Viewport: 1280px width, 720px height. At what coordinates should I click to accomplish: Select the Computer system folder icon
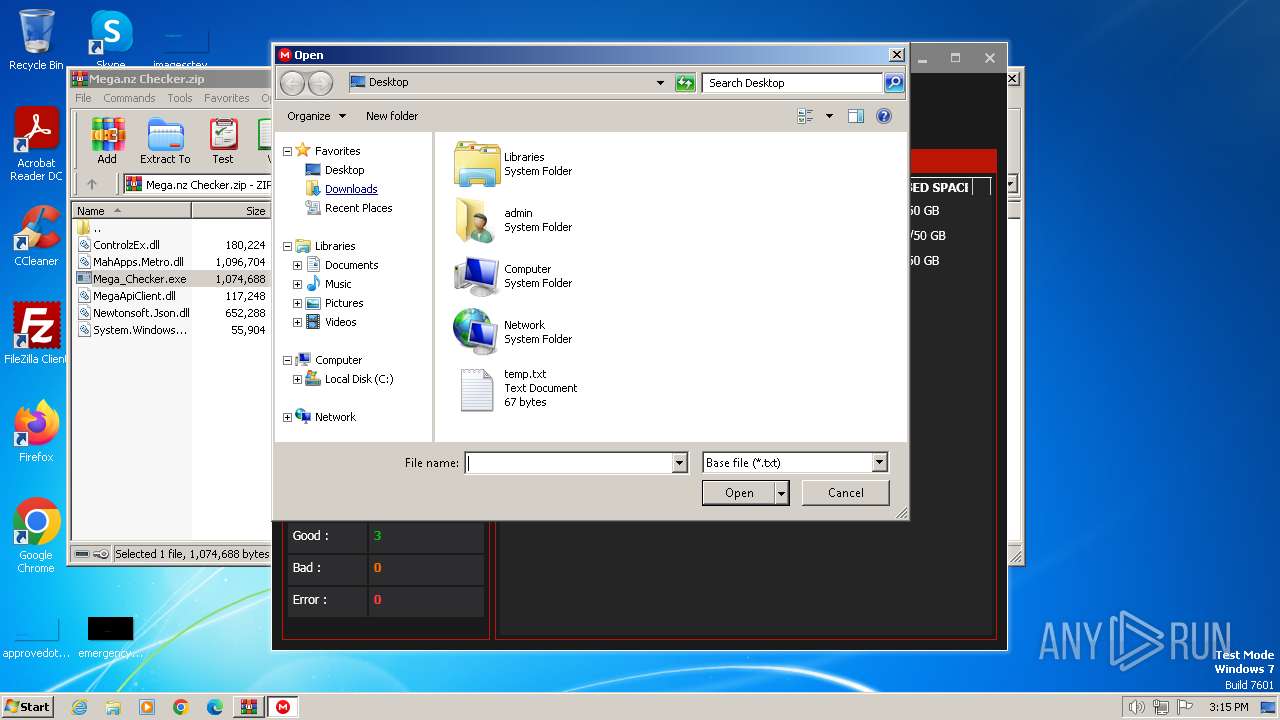476,276
